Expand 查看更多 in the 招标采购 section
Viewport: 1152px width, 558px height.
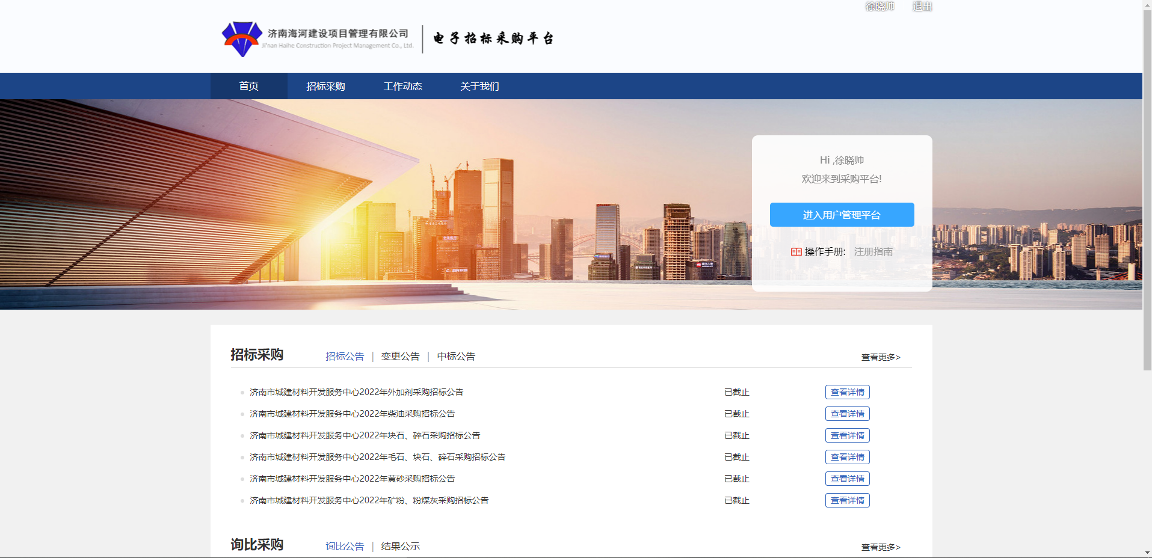coord(880,357)
